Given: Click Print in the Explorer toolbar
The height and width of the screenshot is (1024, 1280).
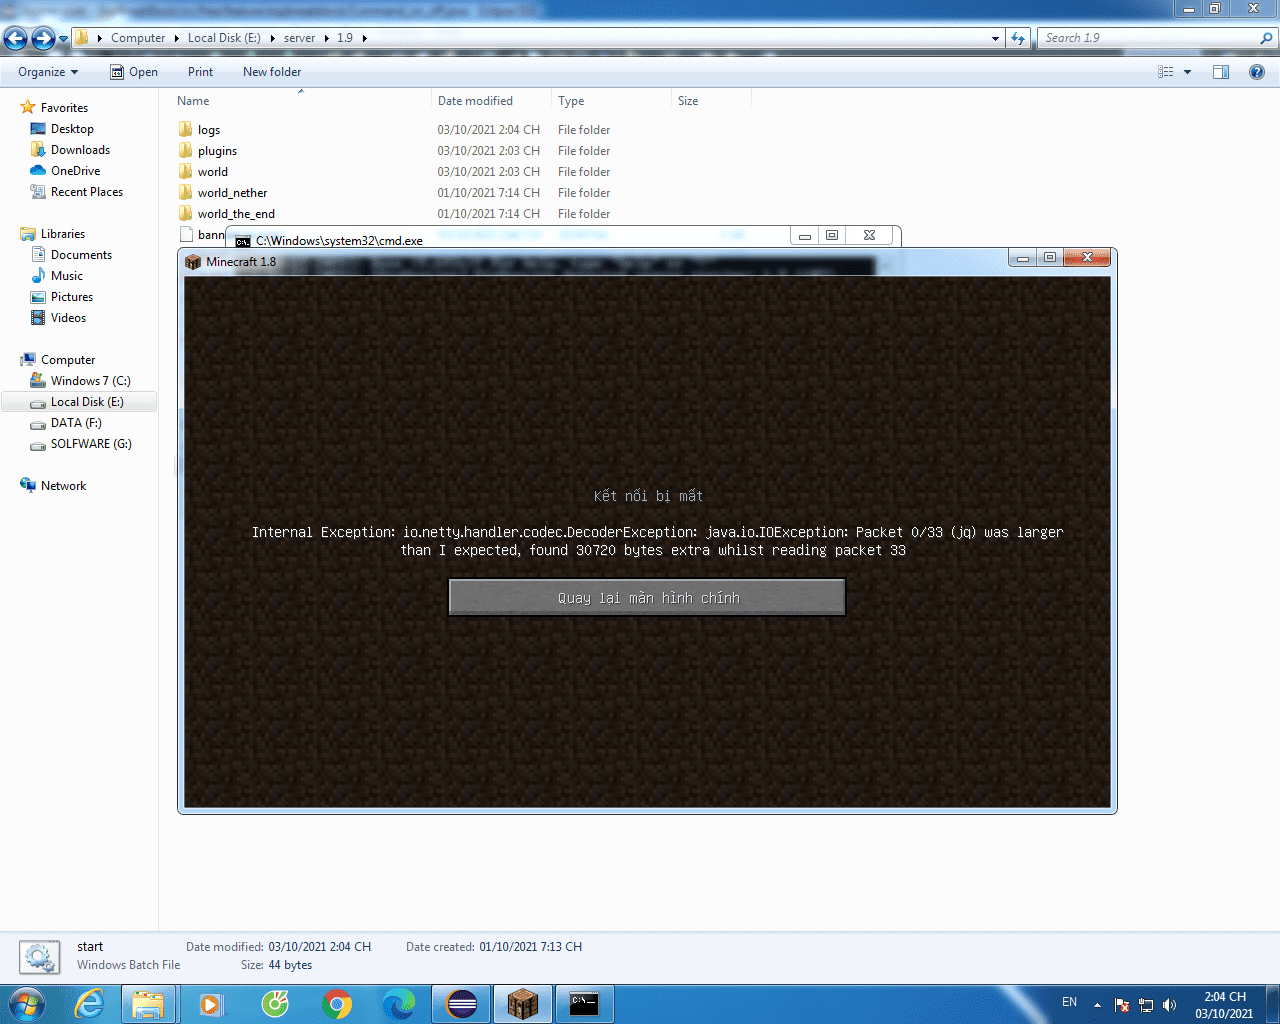Looking at the screenshot, I should click(x=200, y=72).
